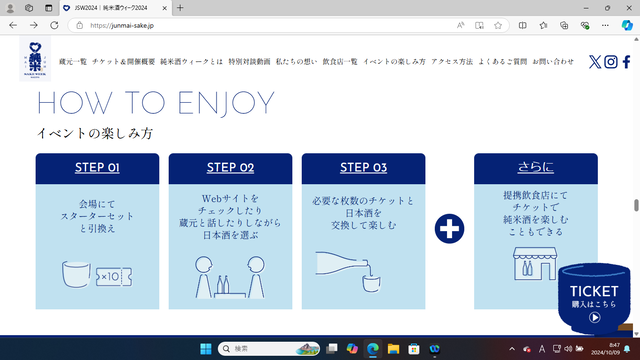Add page to favorites with star icon
Viewport: 640px width, 360px height.
pyautogui.click(x=498, y=25)
